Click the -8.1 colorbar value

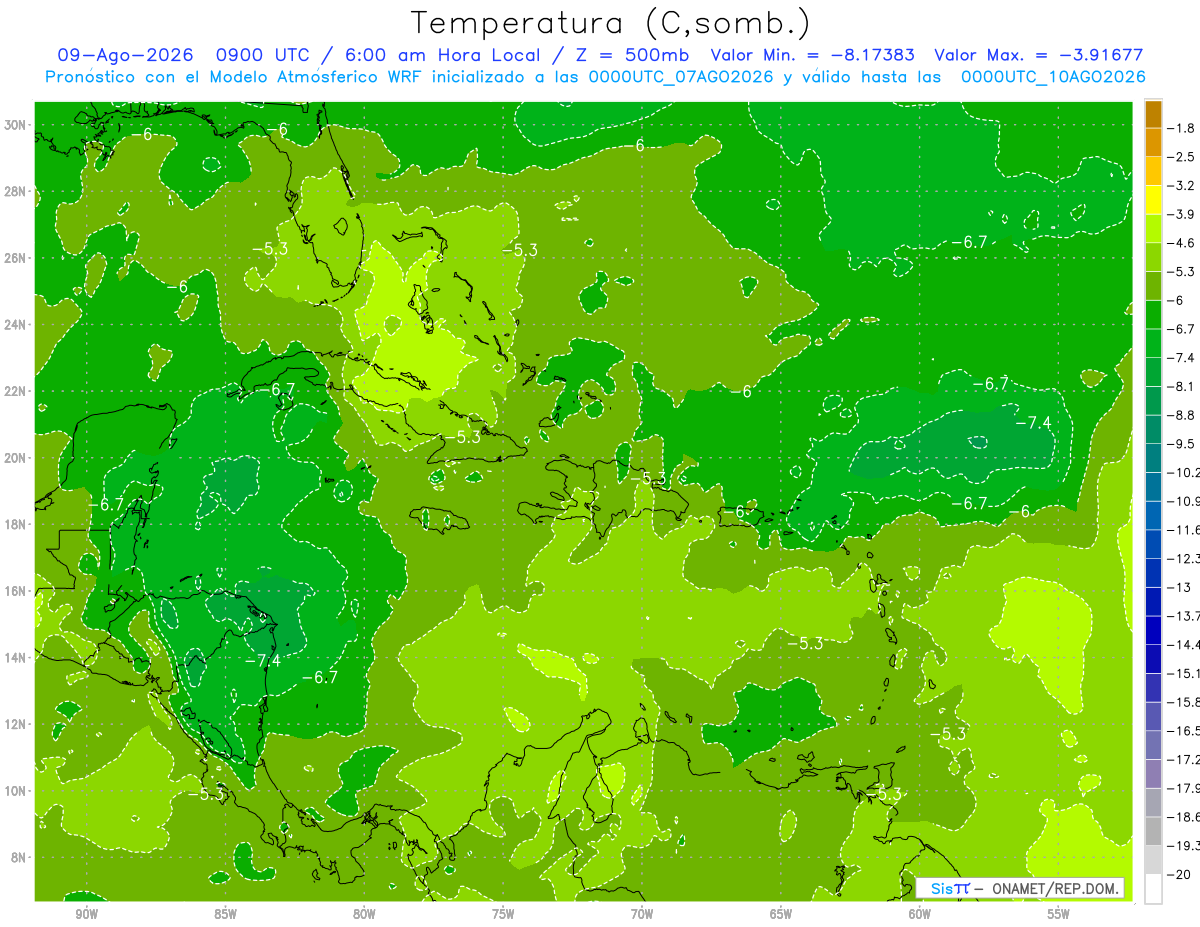pos(1183,386)
